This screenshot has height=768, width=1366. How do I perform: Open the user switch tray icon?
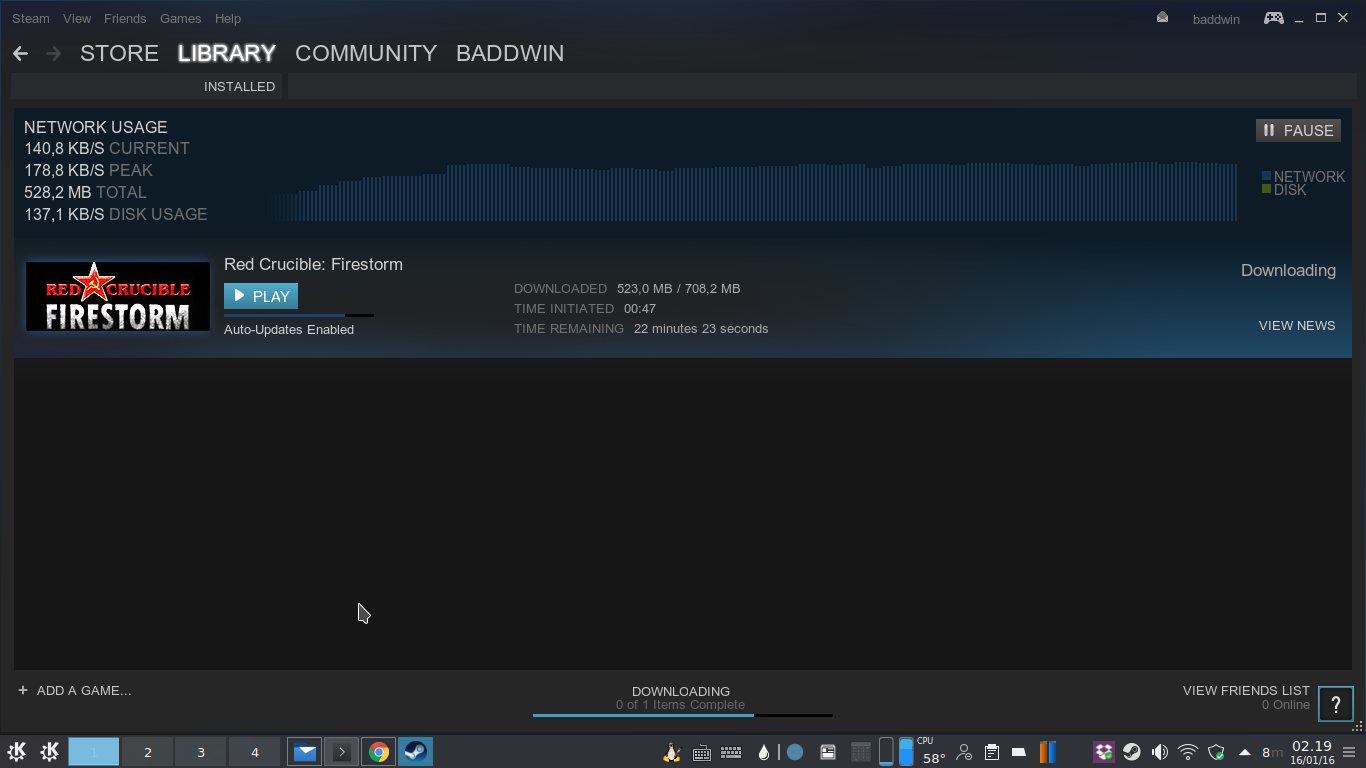tap(964, 752)
